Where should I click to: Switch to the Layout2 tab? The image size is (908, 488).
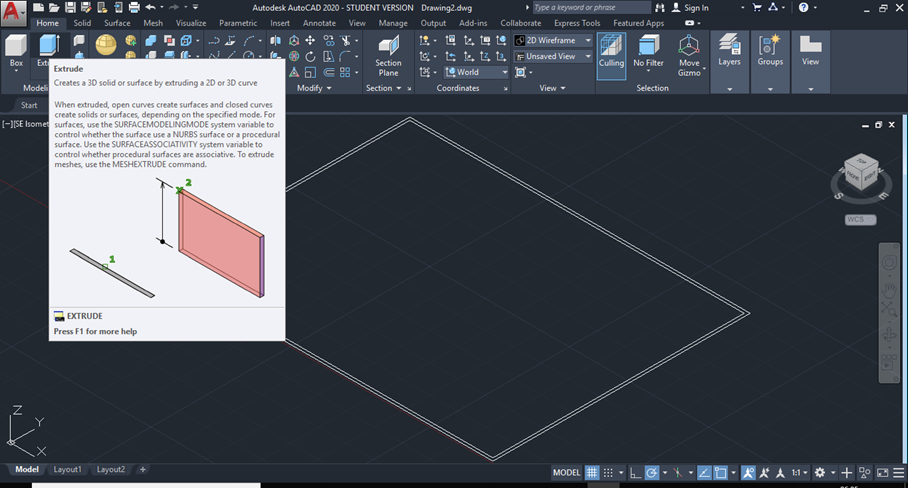(111, 469)
